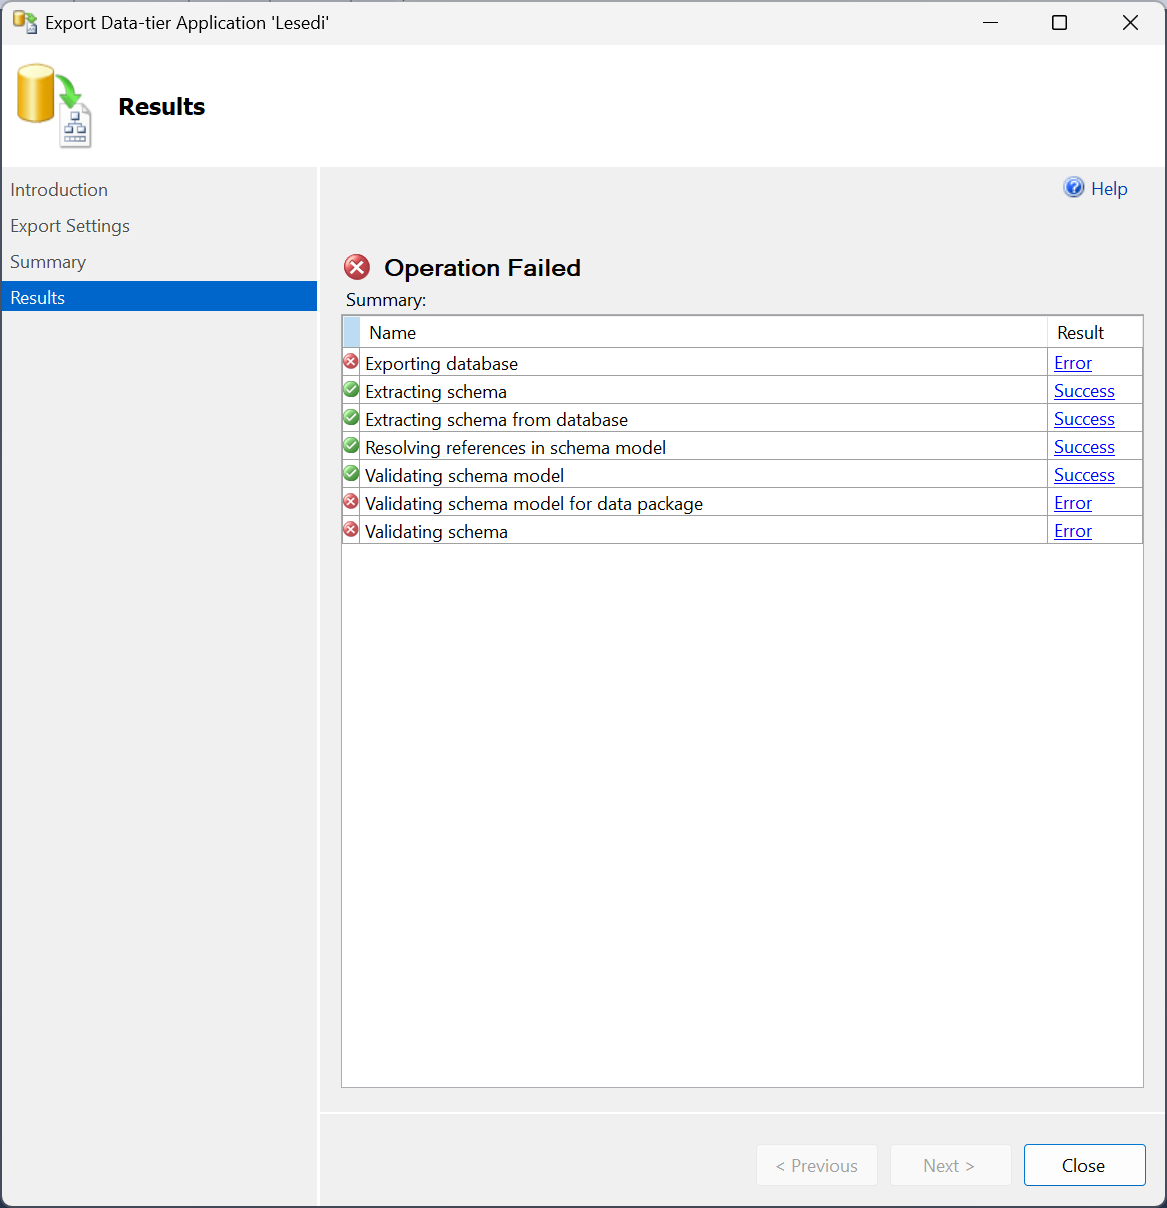Click the success icon beside Resolving references row
The image size is (1167, 1208).
pyautogui.click(x=350, y=445)
